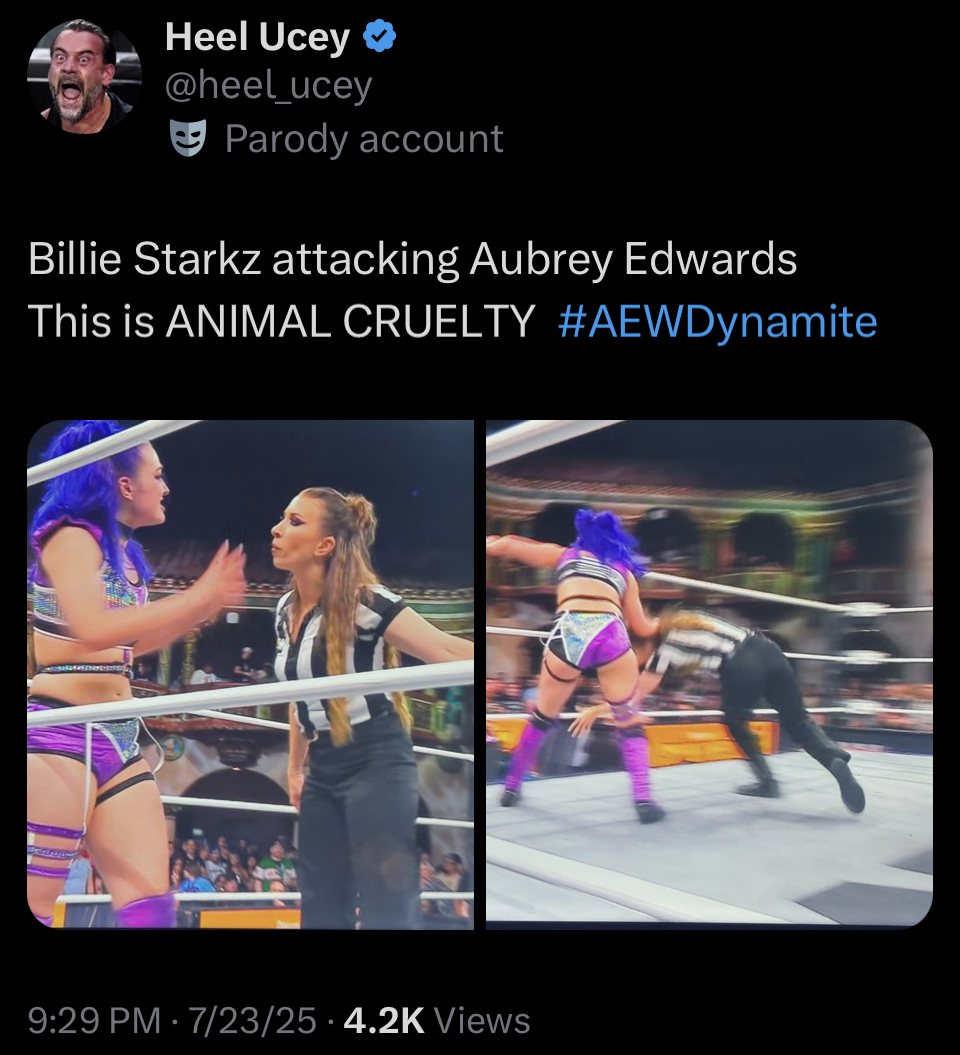Open the #AEWDynamite hashtag
The image size is (960, 1055).
(718, 321)
